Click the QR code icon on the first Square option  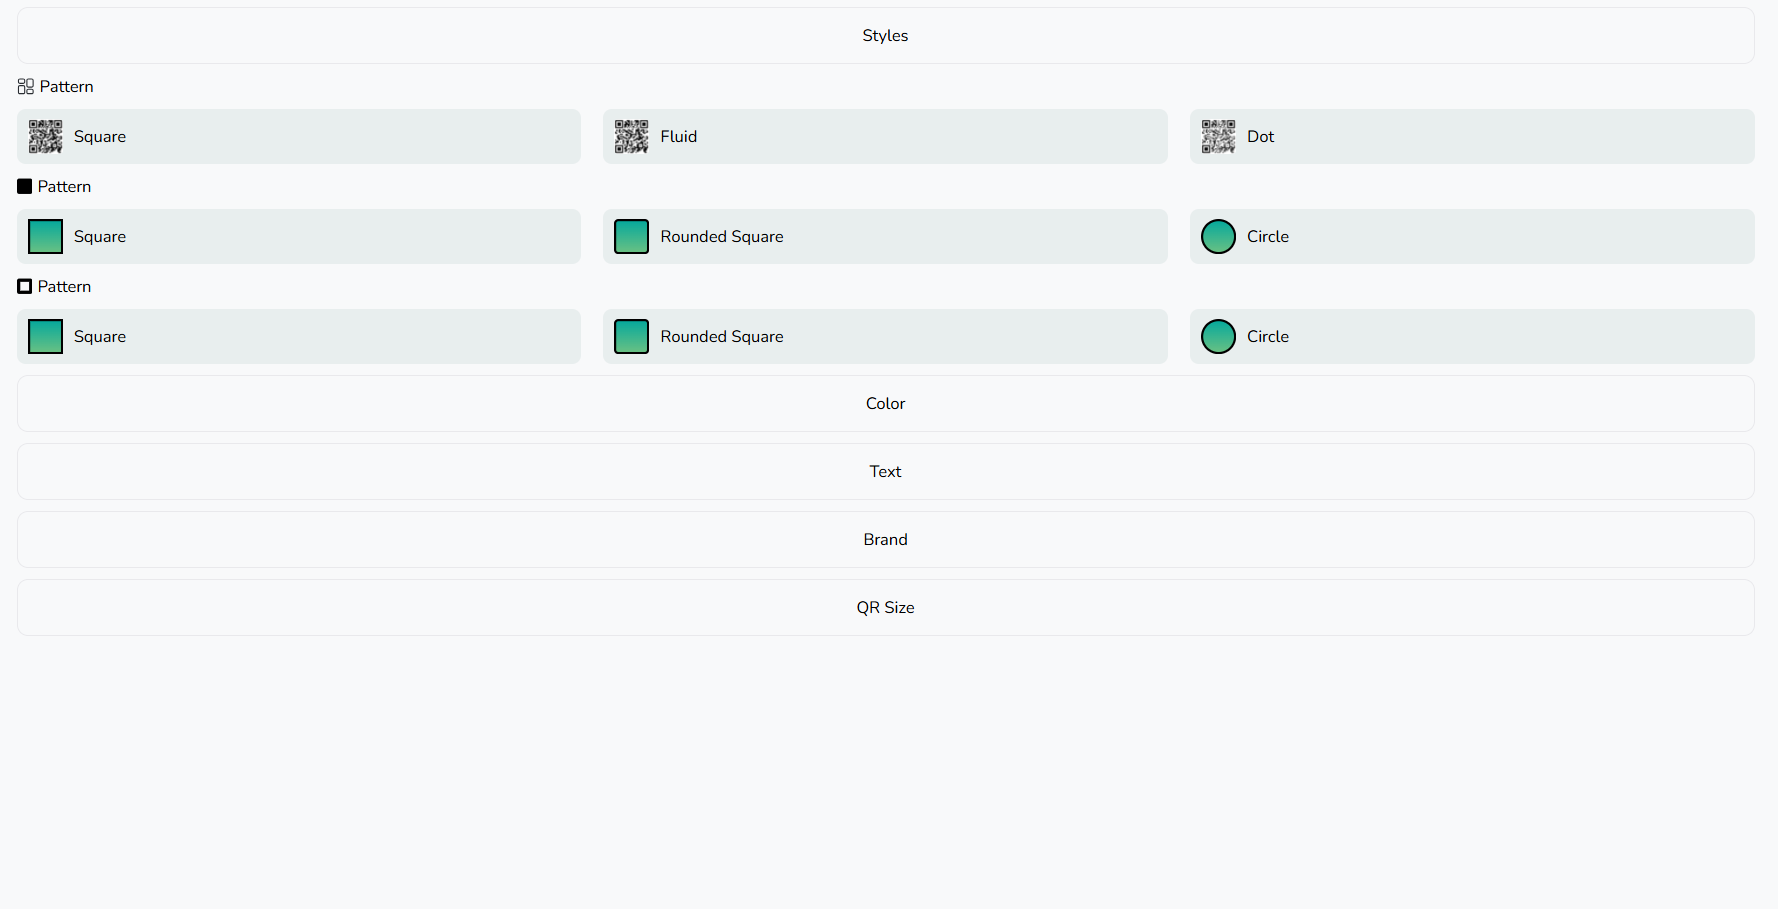(x=45, y=137)
